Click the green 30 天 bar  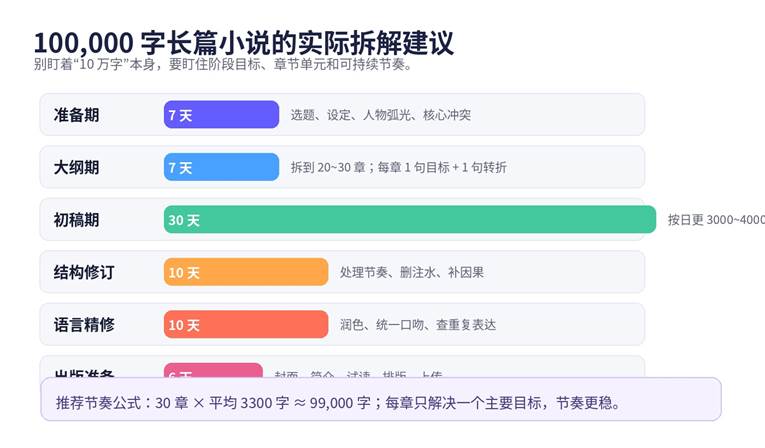(409, 220)
